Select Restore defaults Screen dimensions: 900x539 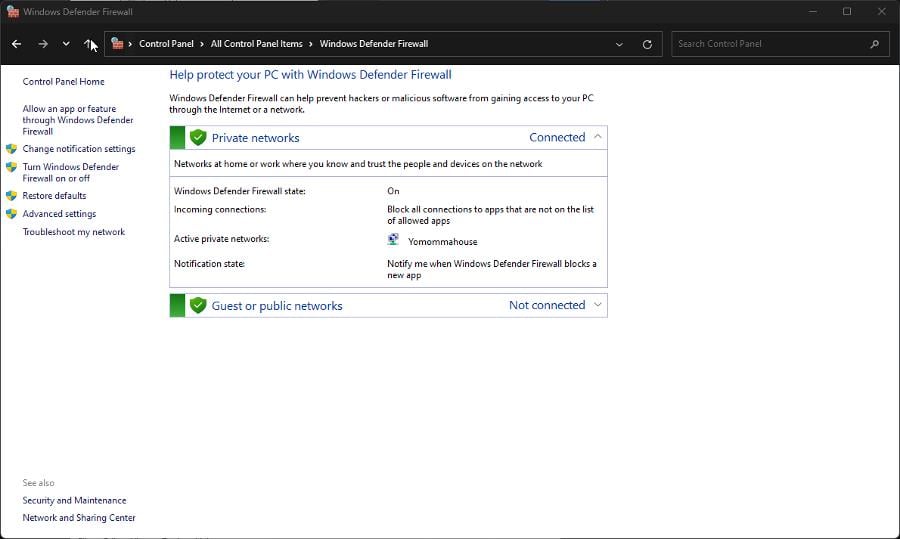(54, 196)
